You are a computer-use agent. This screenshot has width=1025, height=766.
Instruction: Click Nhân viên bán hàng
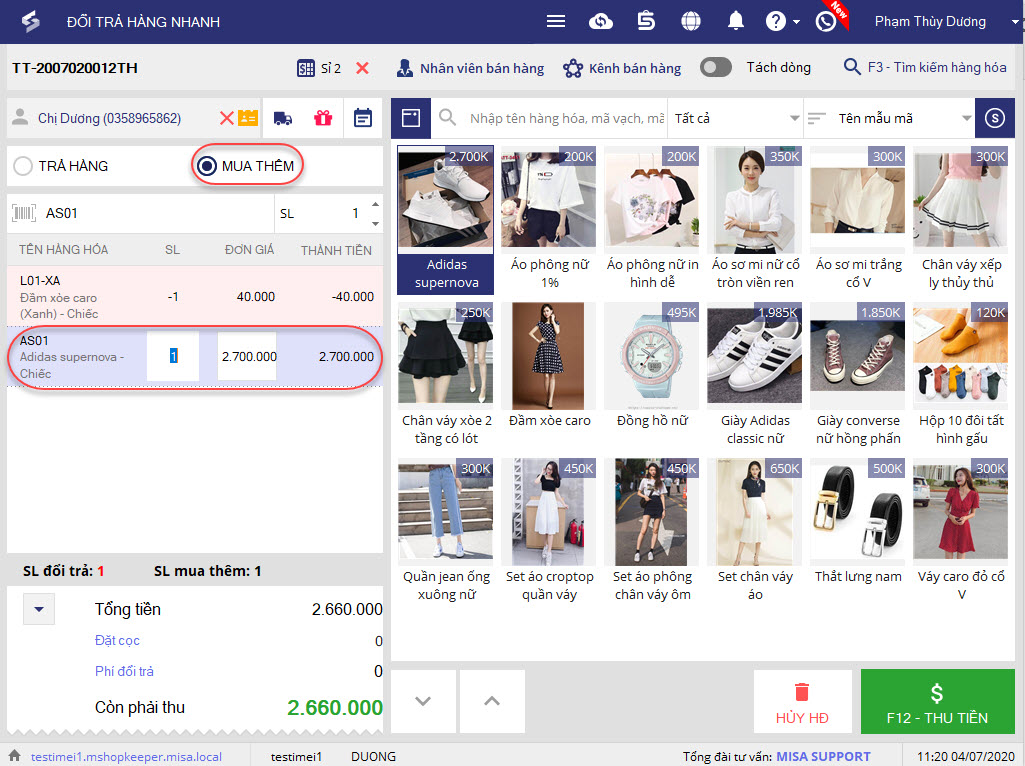[471, 68]
